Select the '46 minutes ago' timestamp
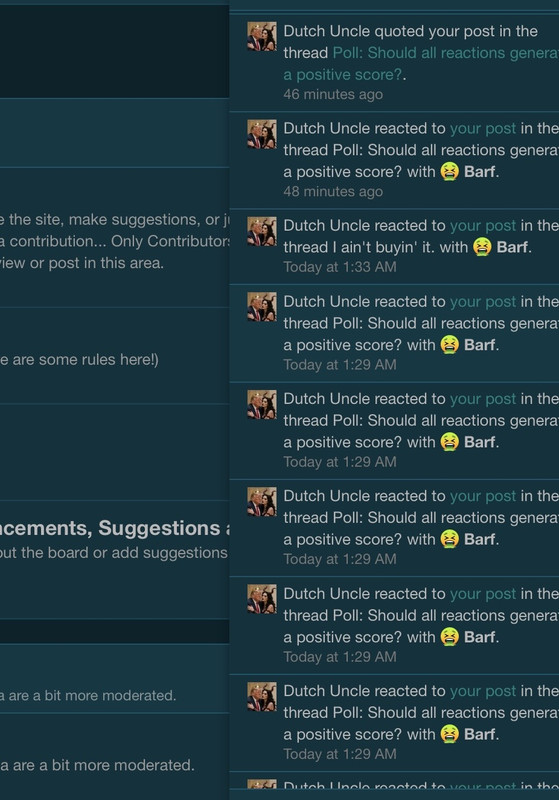This screenshot has height=800, width=559. (333, 94)
